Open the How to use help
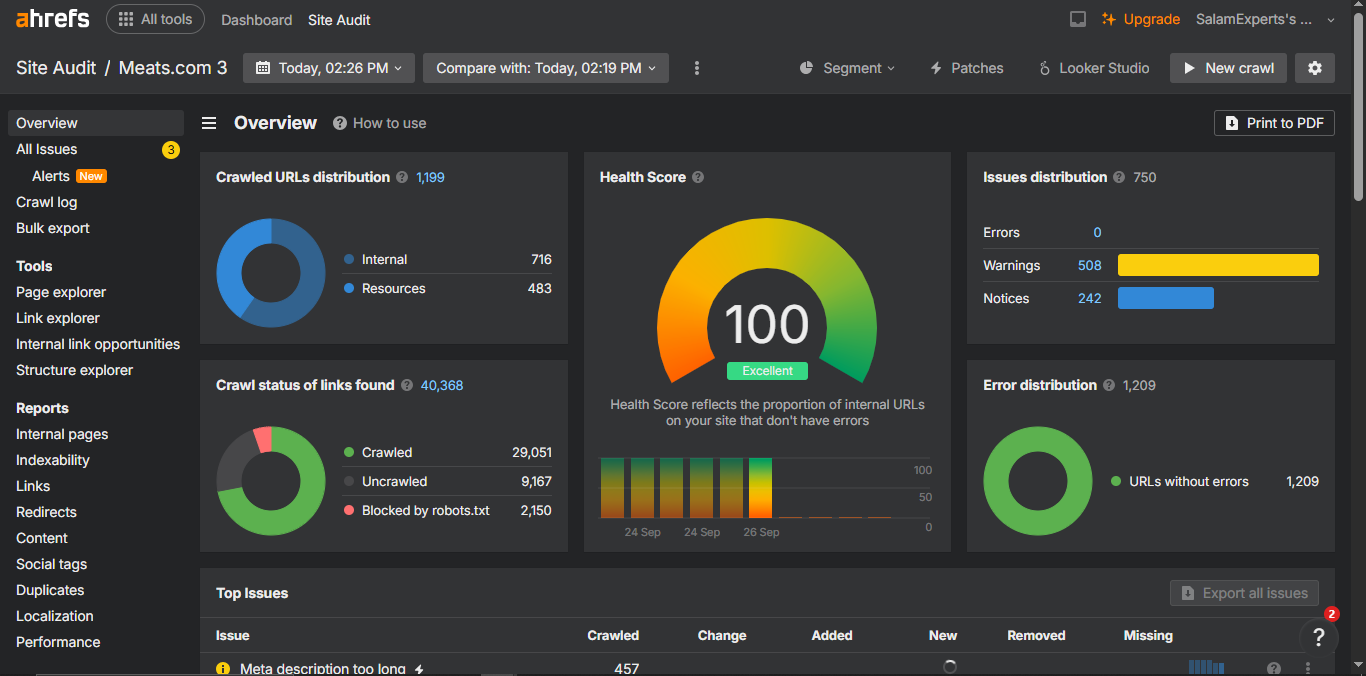The width and height of the screenshot is (1366, 676). pyautogui.click(x=380, y=123)
